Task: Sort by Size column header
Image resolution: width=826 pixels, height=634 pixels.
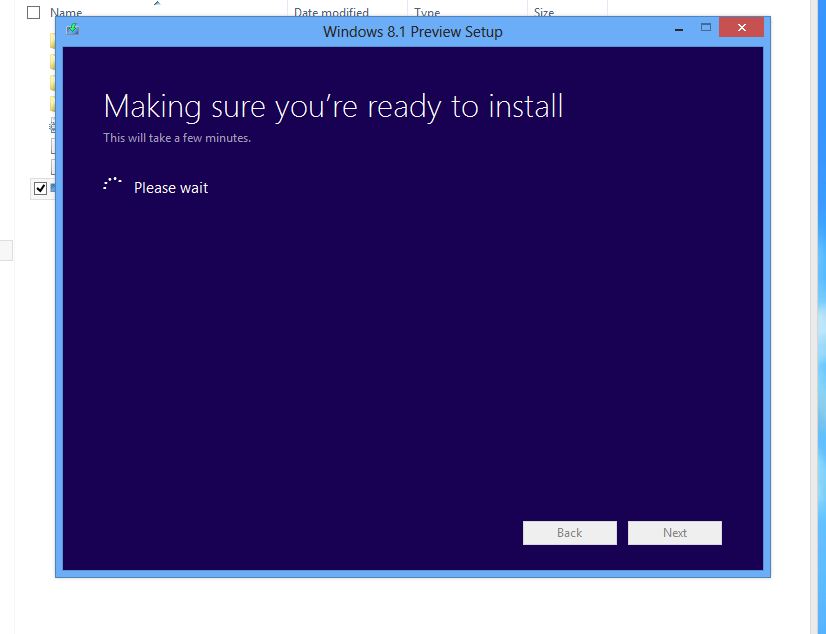Action: 544,12
